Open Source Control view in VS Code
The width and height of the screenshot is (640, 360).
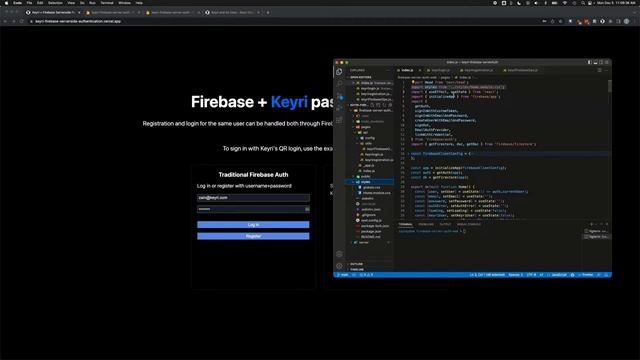[339, 97]
